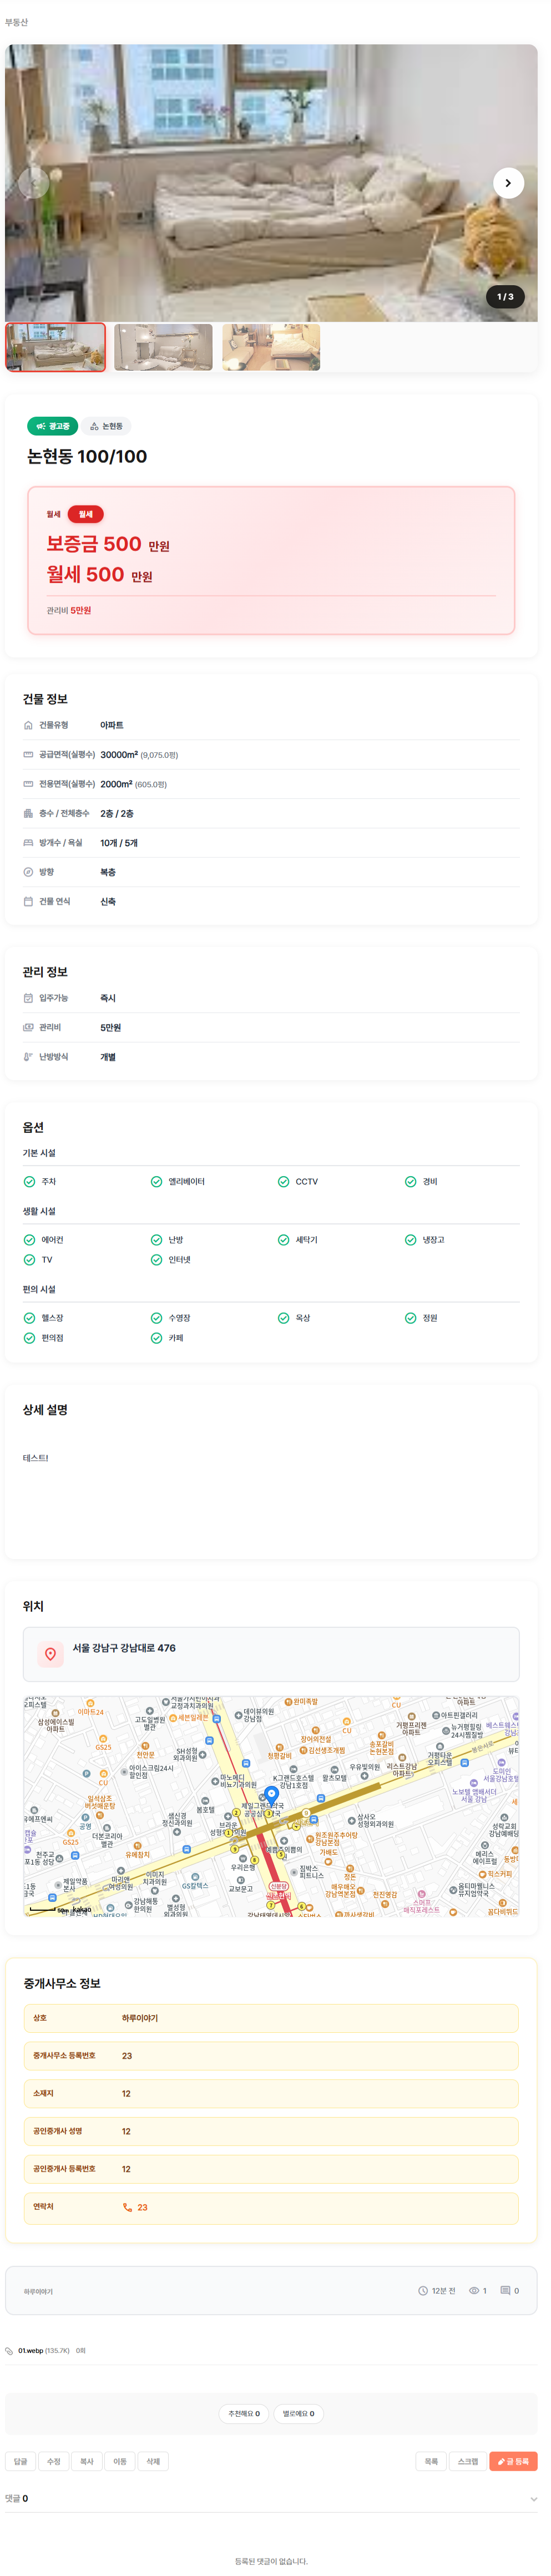Click the view count eye icon
Screen dimensions: 551x2576
474,2290
